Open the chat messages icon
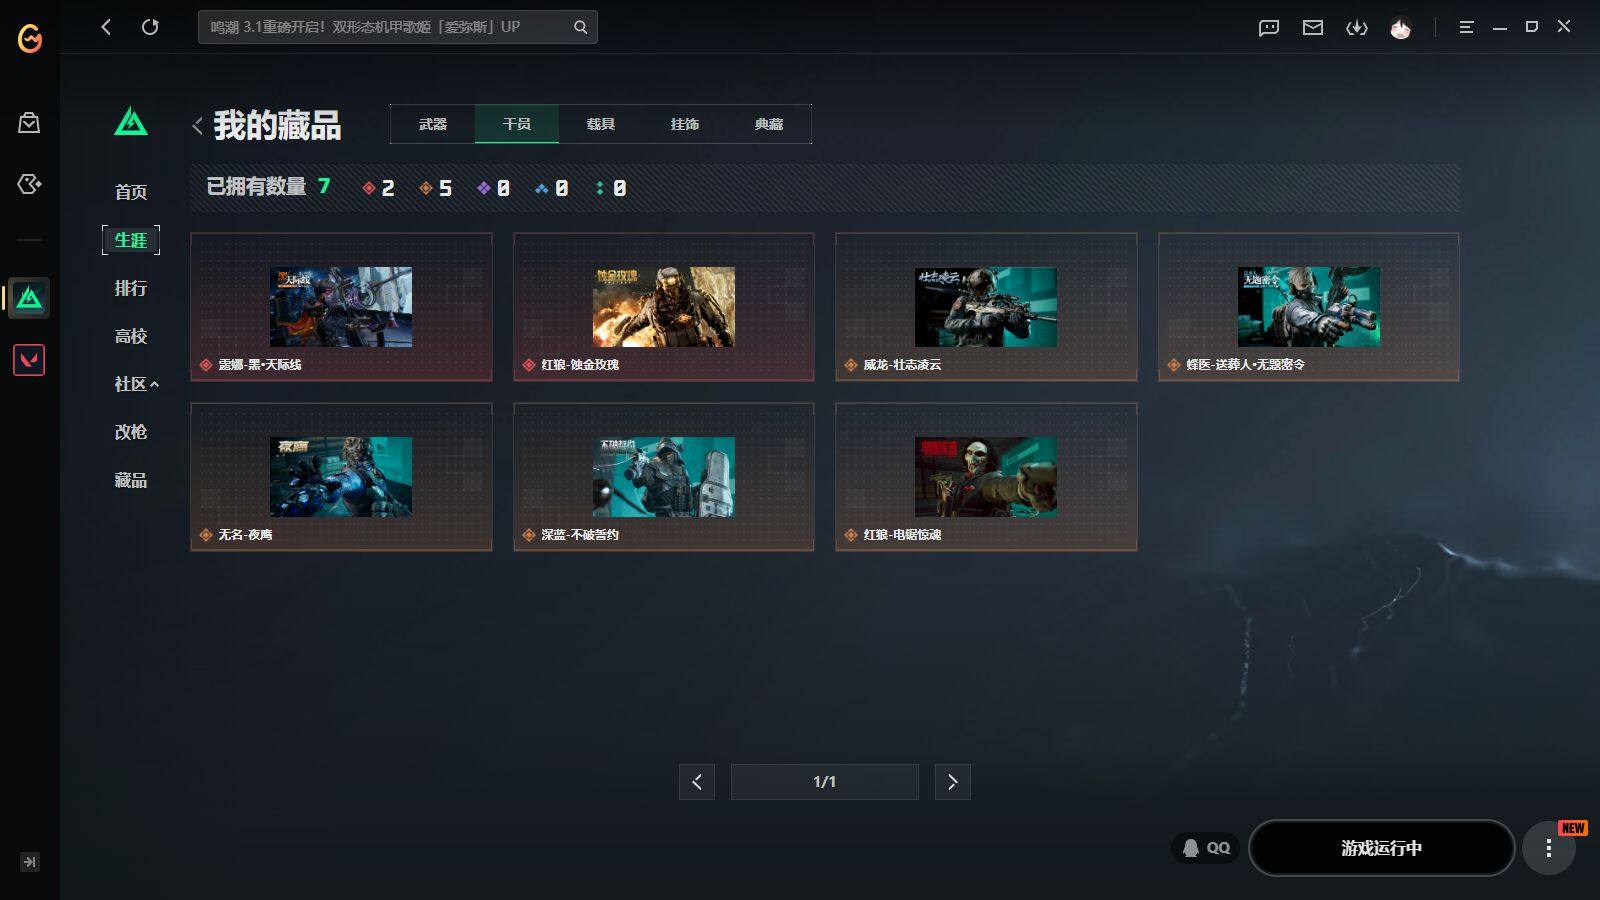 tap(1269, 27)
